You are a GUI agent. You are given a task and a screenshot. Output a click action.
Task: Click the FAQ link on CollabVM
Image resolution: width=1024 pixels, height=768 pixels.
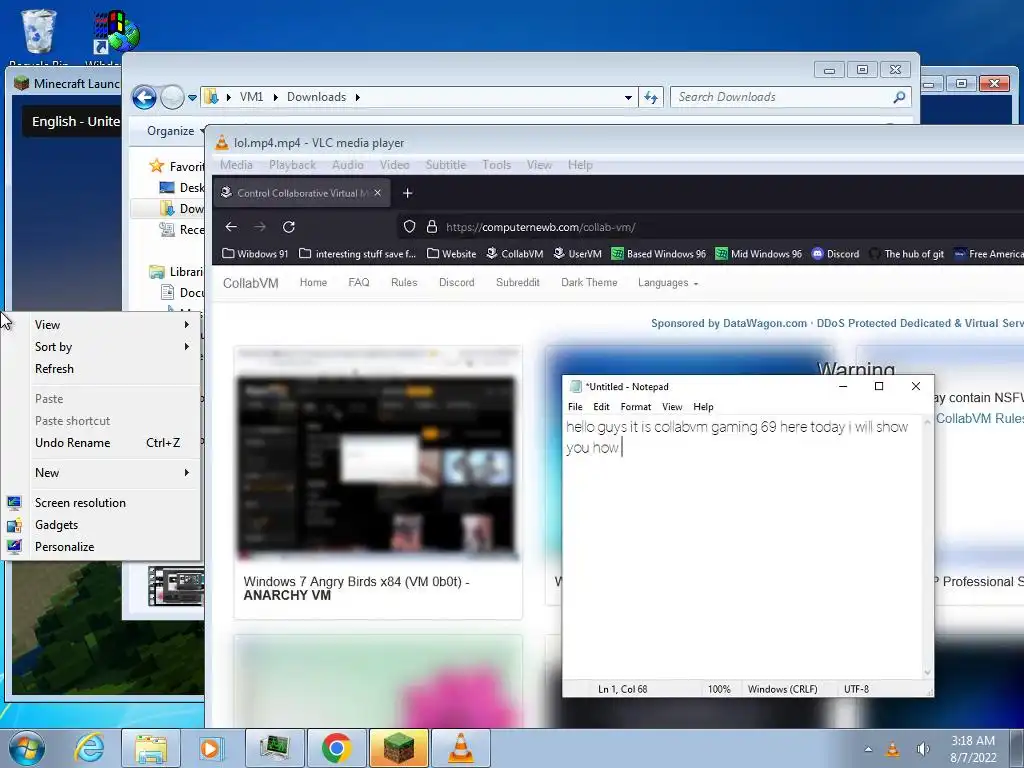tap(359, 283)
